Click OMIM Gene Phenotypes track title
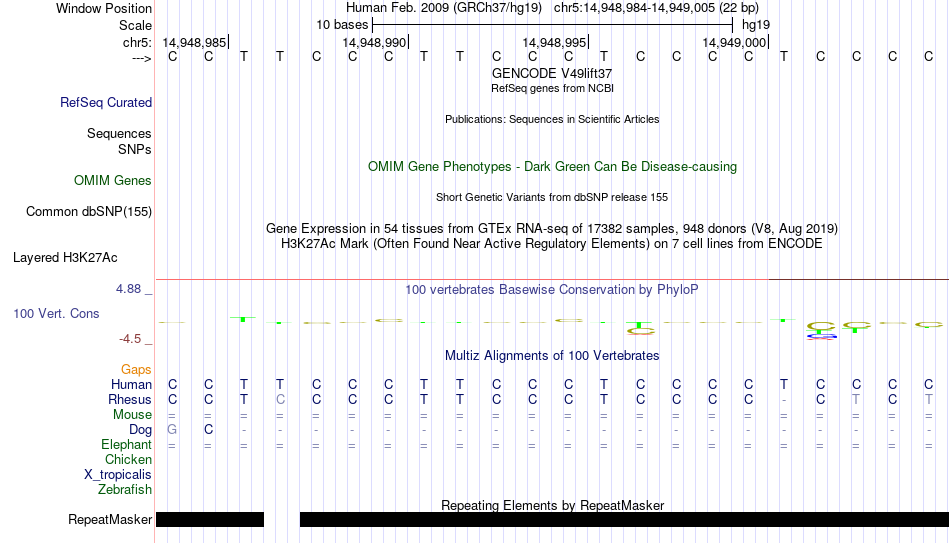The image size is (950, 543). (552, 167)
